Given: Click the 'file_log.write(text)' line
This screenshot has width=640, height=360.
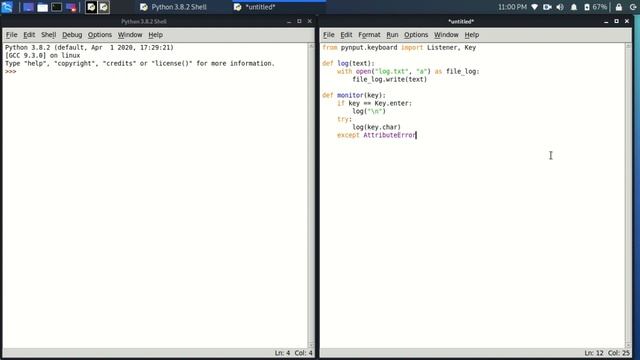Looking at the screenshot, I should (x=390, y=79).
